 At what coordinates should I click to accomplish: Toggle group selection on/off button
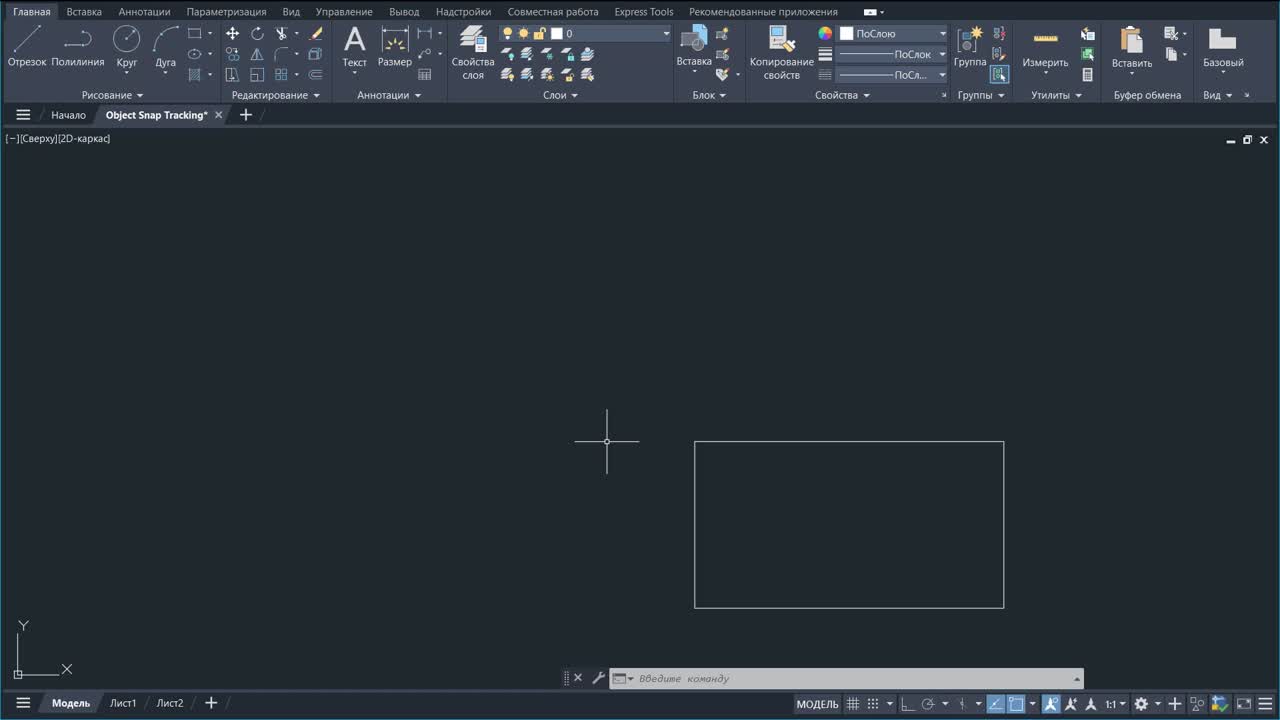[1000, 75]
